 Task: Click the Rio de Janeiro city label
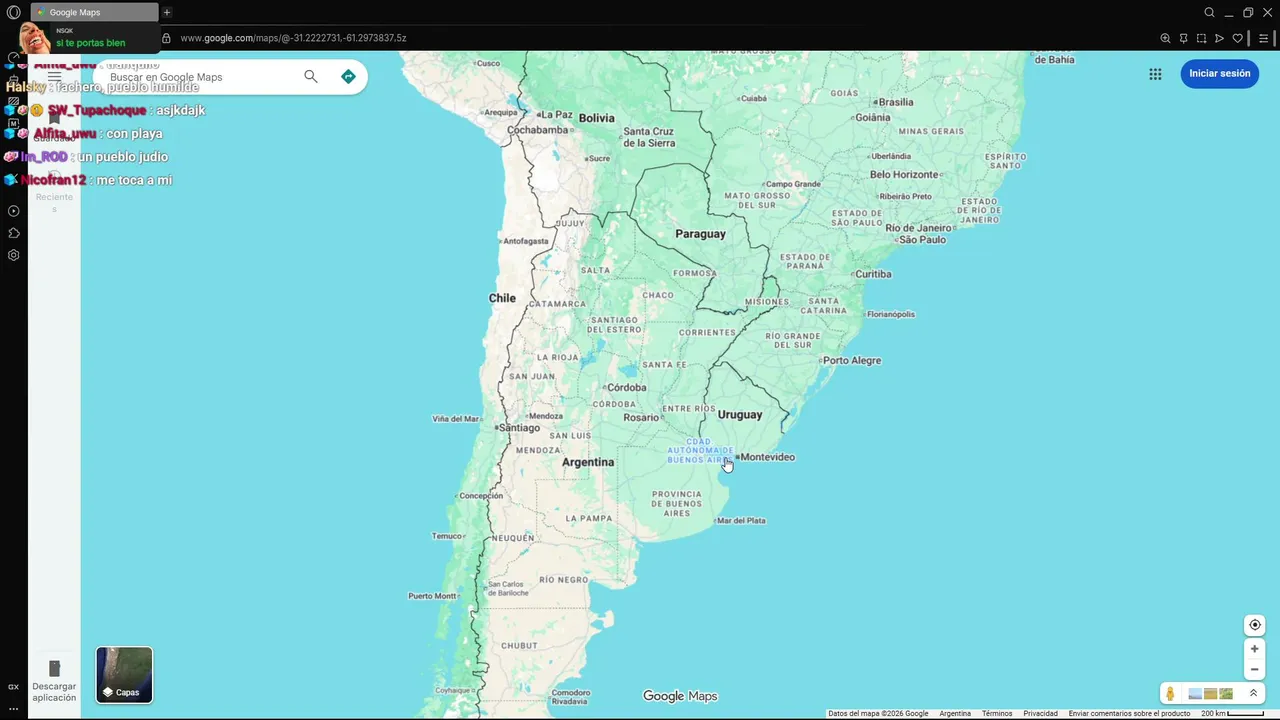click(x=919, y=228)
